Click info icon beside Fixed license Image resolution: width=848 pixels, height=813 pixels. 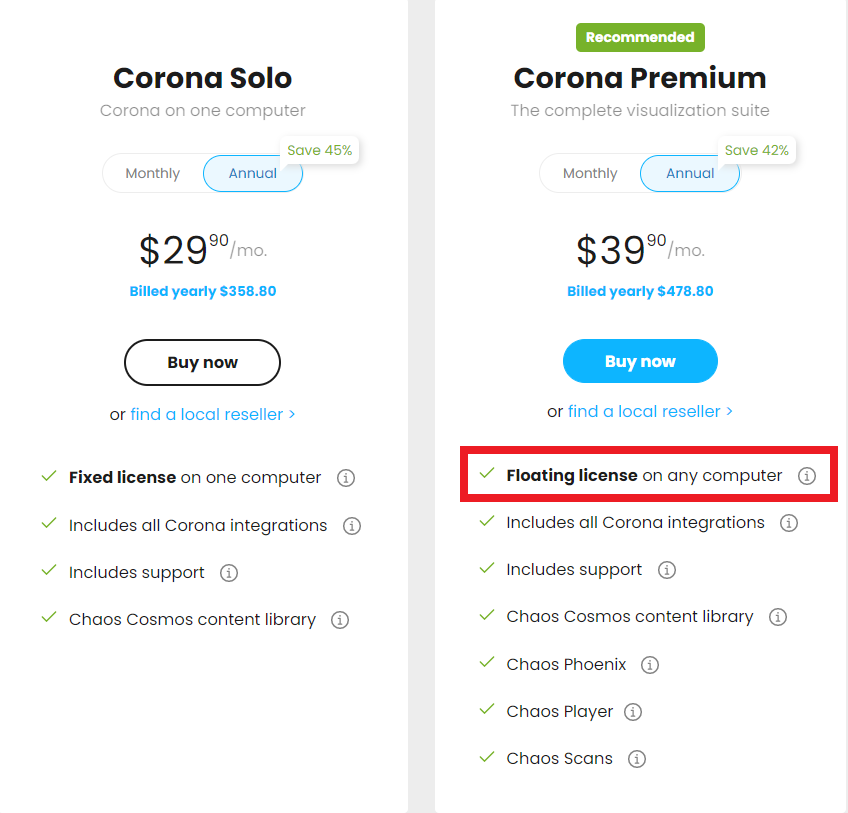(346, 478)
